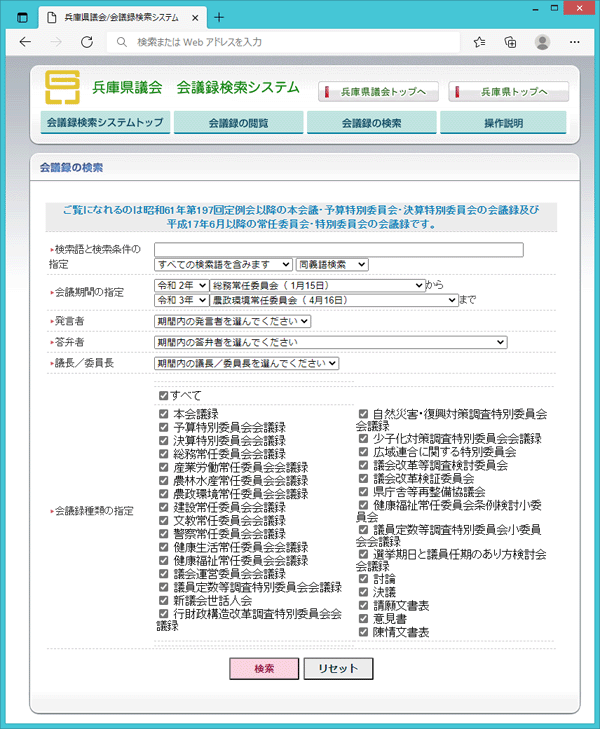Open 同義語検索 dropdown
Screen dimensions: 600x729
tap(332, 265)
